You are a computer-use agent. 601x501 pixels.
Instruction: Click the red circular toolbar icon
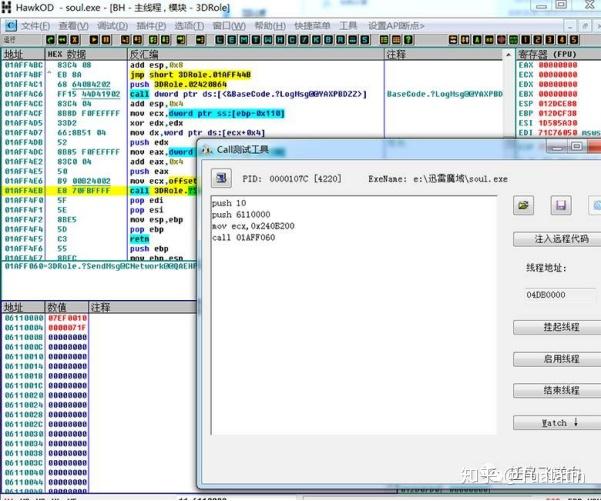pyautogui.click(x=501, y=39)
